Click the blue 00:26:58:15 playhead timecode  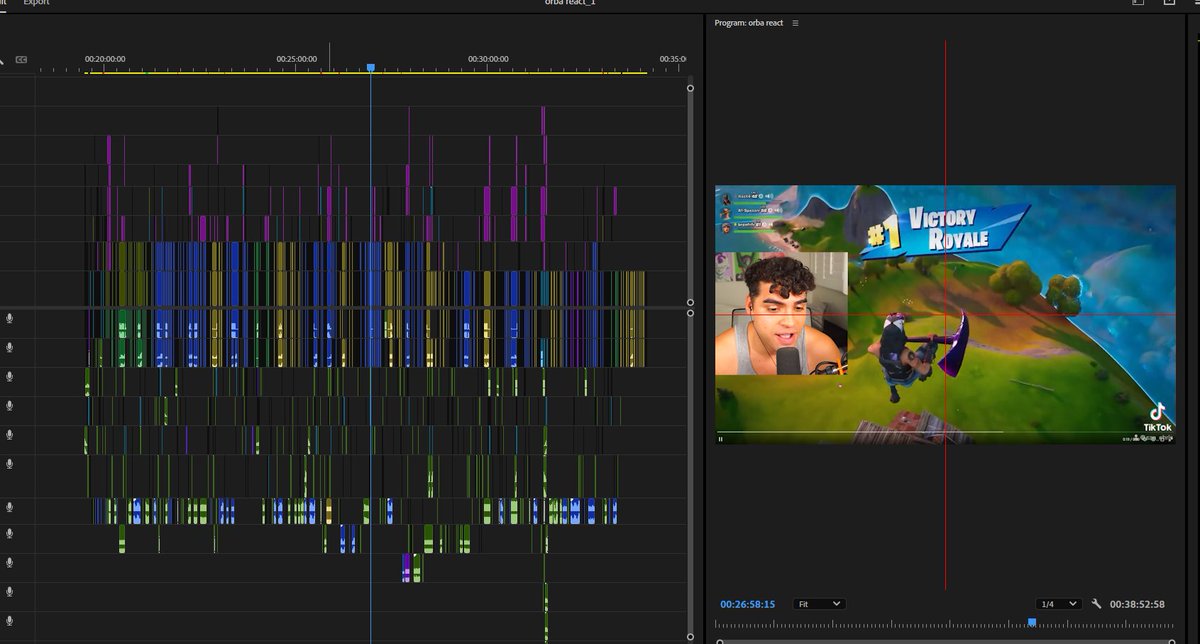click(747, 604)
